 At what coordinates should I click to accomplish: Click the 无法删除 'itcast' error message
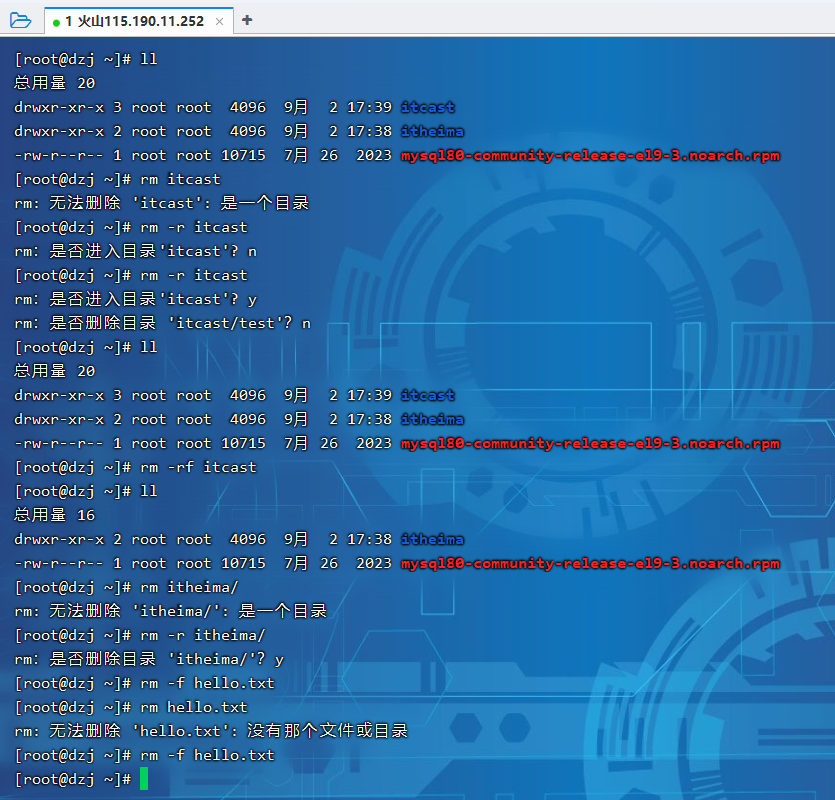162,203
